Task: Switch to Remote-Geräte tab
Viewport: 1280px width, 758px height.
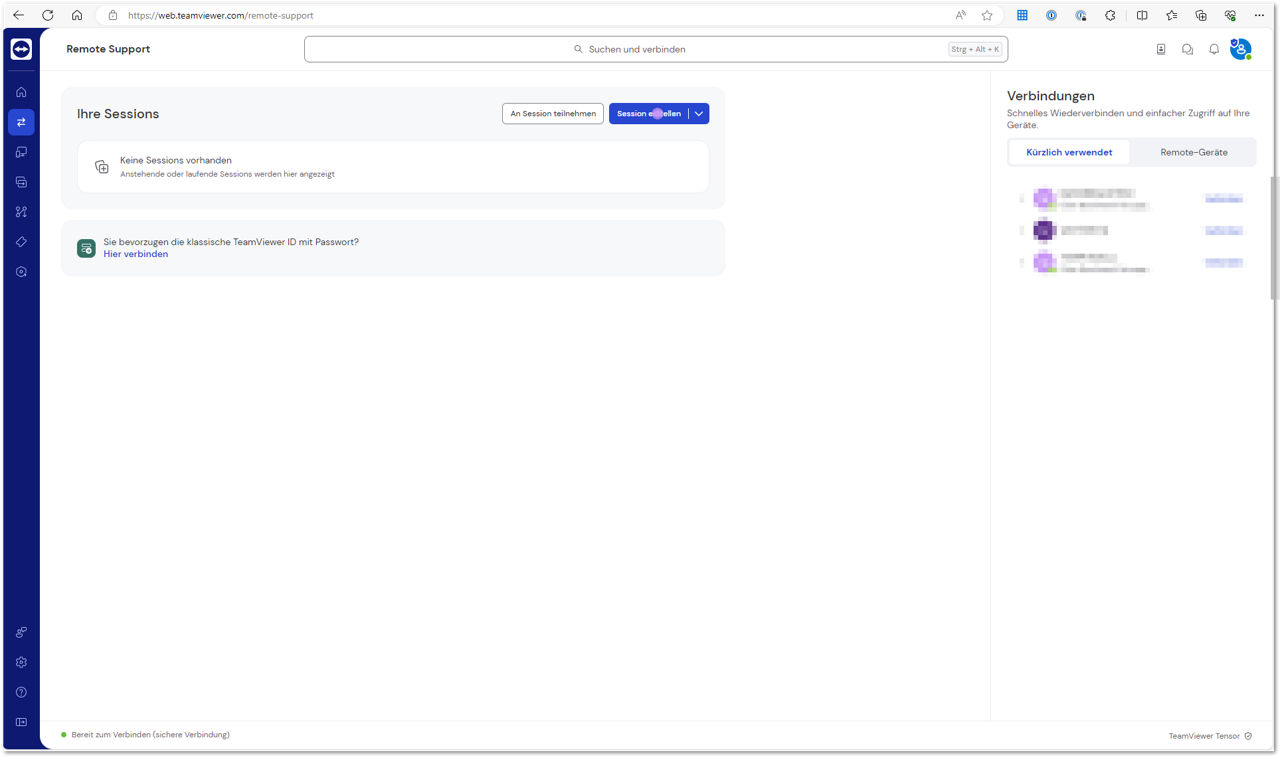Action: 1194,152
